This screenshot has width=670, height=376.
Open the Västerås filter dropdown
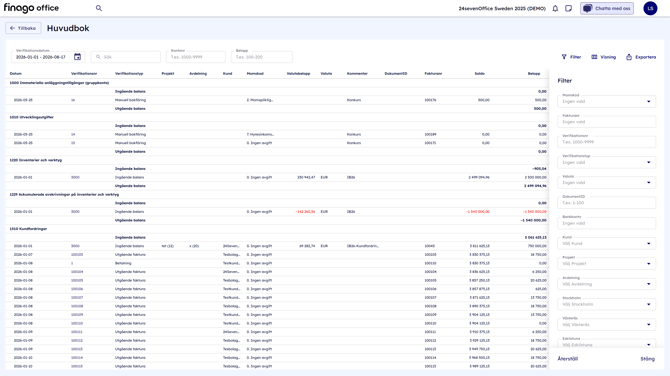click(x=606, y=325)
